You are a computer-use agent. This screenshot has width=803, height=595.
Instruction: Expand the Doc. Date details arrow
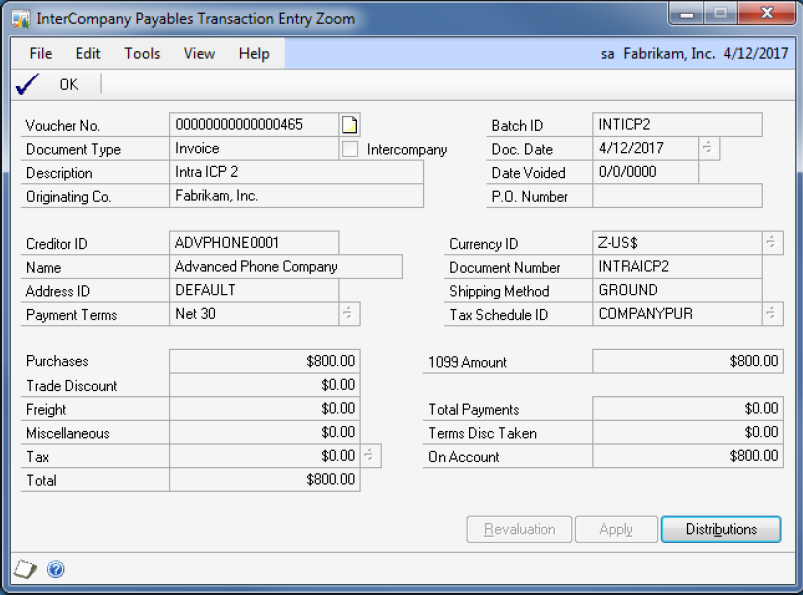(708, 148)
